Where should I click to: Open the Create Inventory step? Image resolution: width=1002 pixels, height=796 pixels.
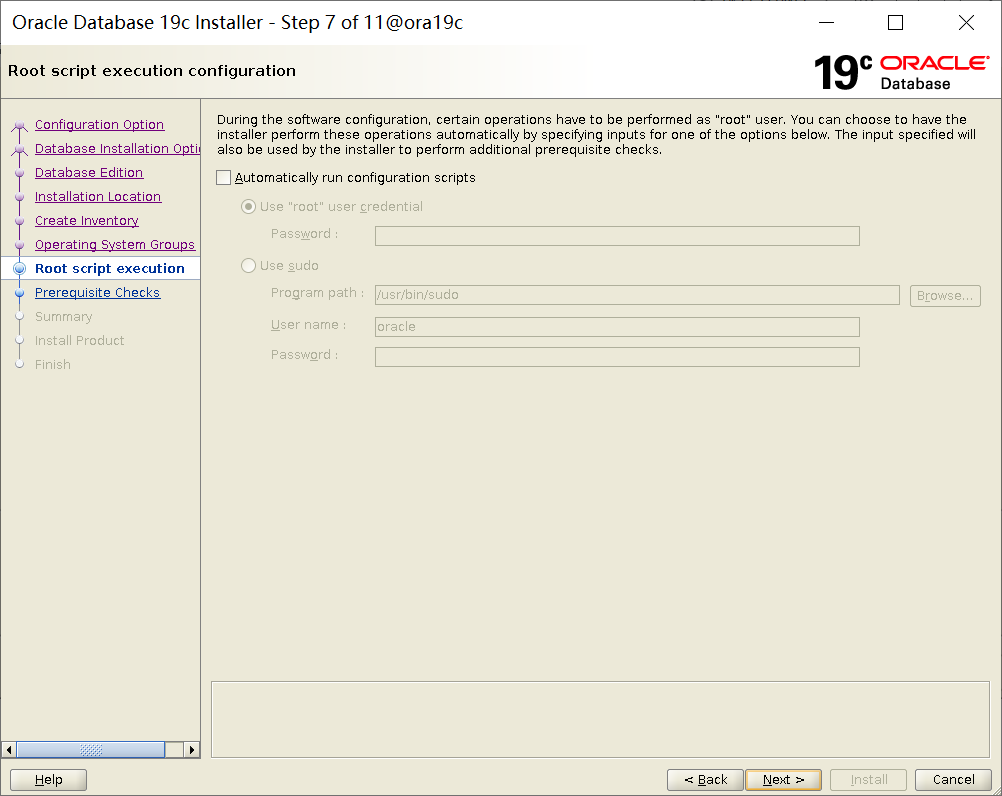coord(86,220)
